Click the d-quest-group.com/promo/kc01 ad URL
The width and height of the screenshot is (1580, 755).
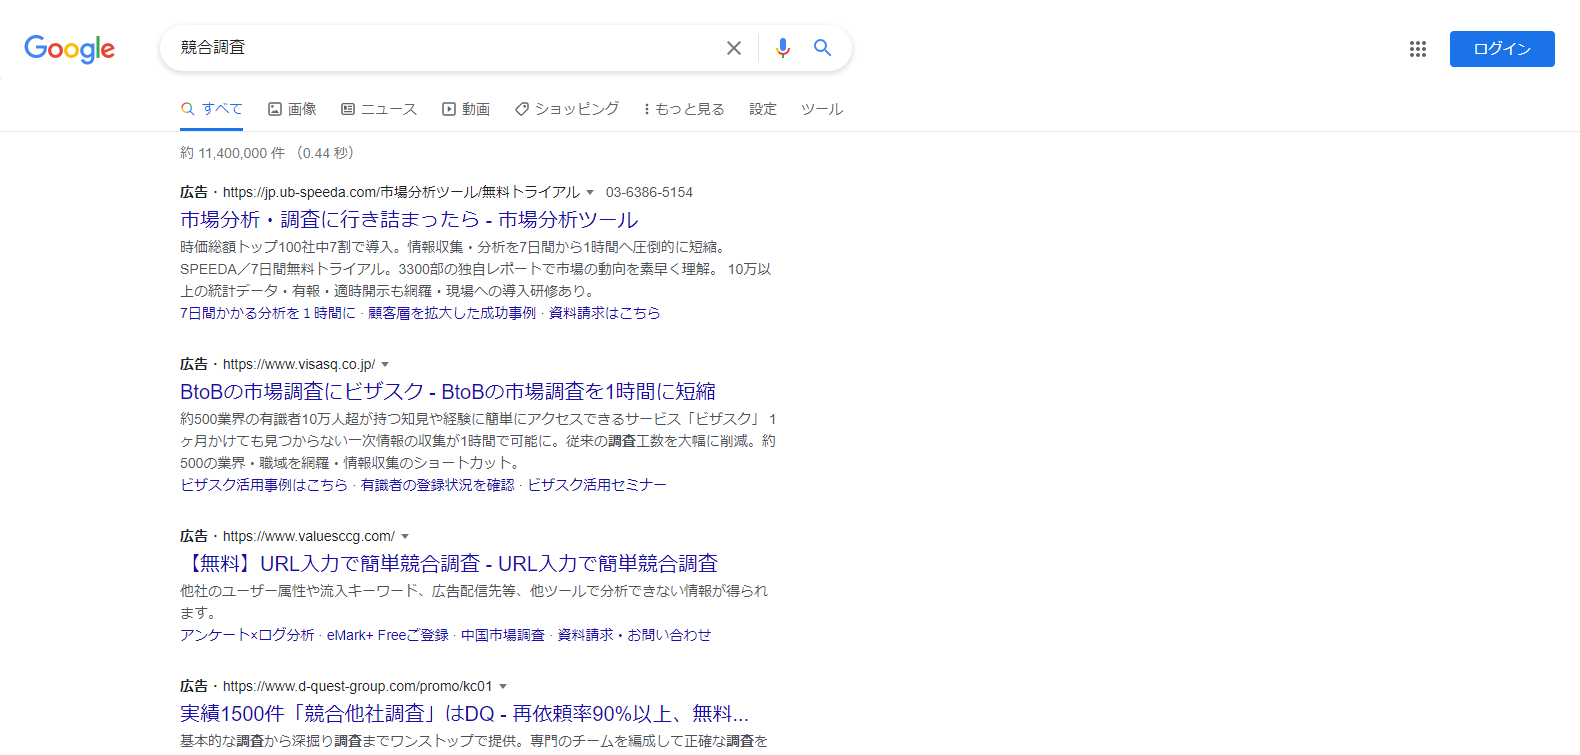tap(358, 686)
